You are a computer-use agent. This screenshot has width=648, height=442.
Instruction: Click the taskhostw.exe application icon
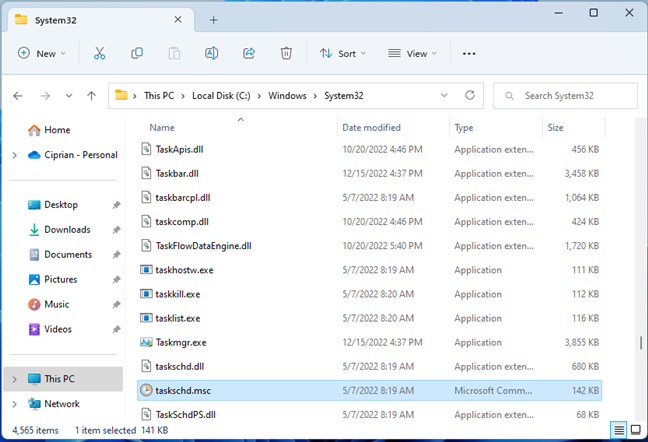click(x=146, y=270)
